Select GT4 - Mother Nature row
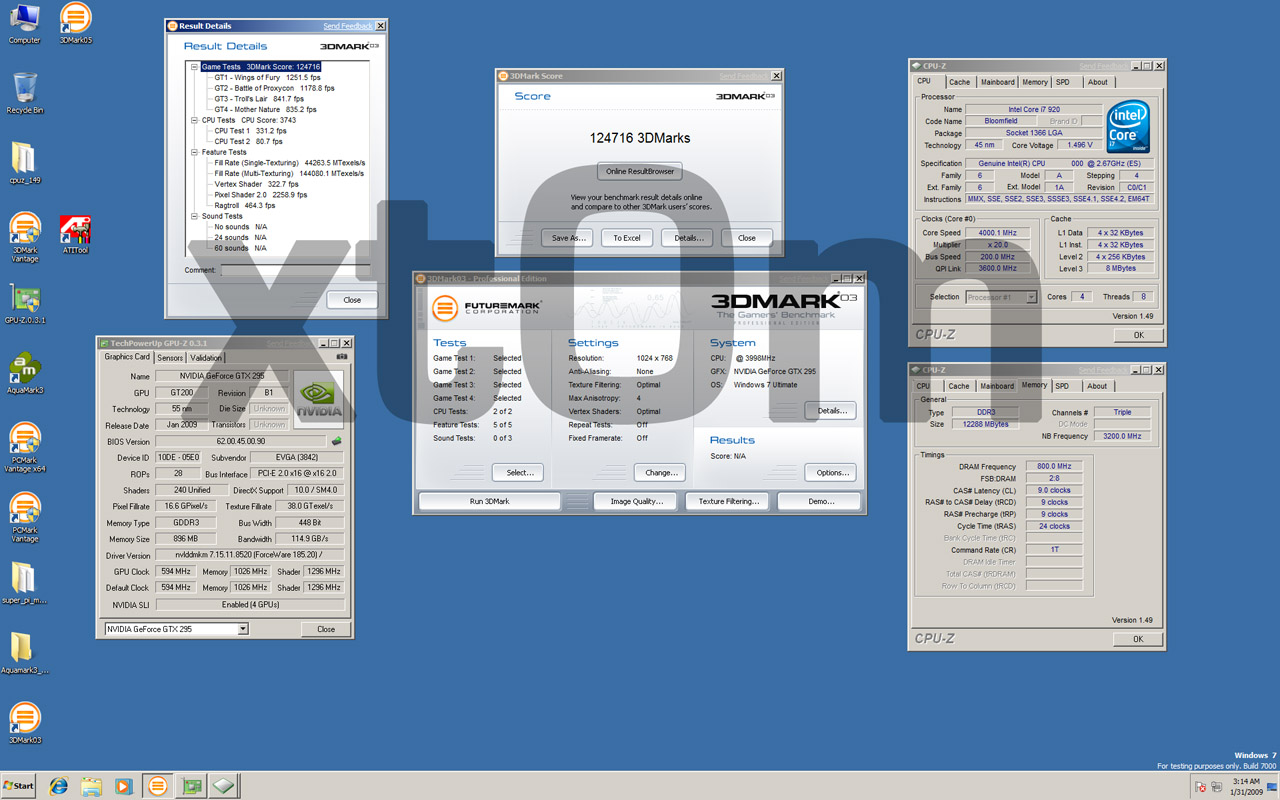The image size is (1280, 800). click(x=265, y=109)
